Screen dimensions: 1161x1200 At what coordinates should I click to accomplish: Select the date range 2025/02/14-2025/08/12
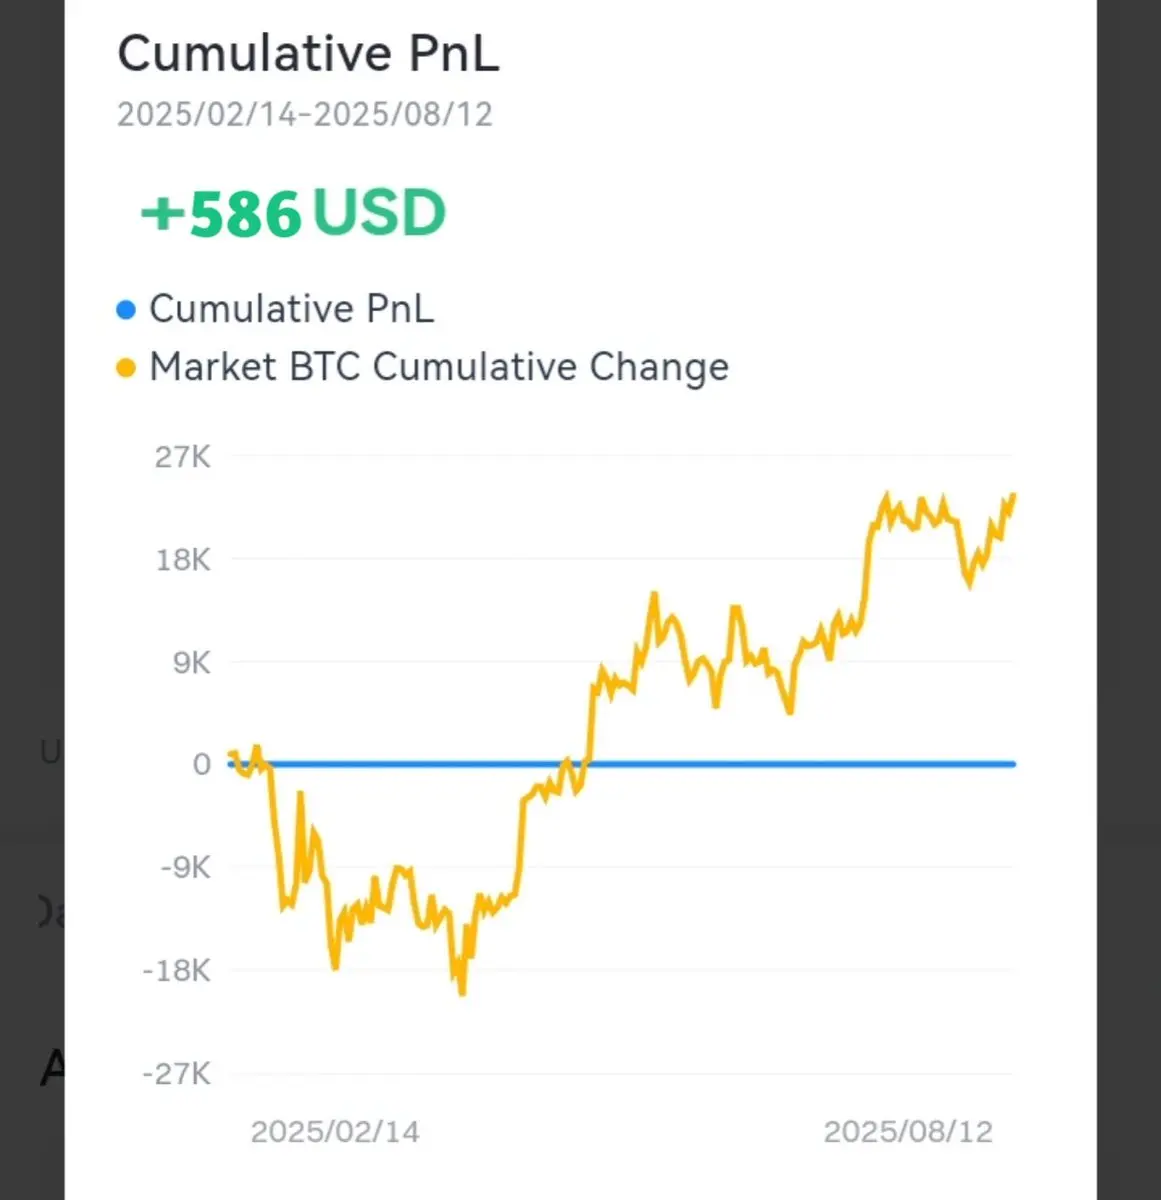tap(305, 114)
